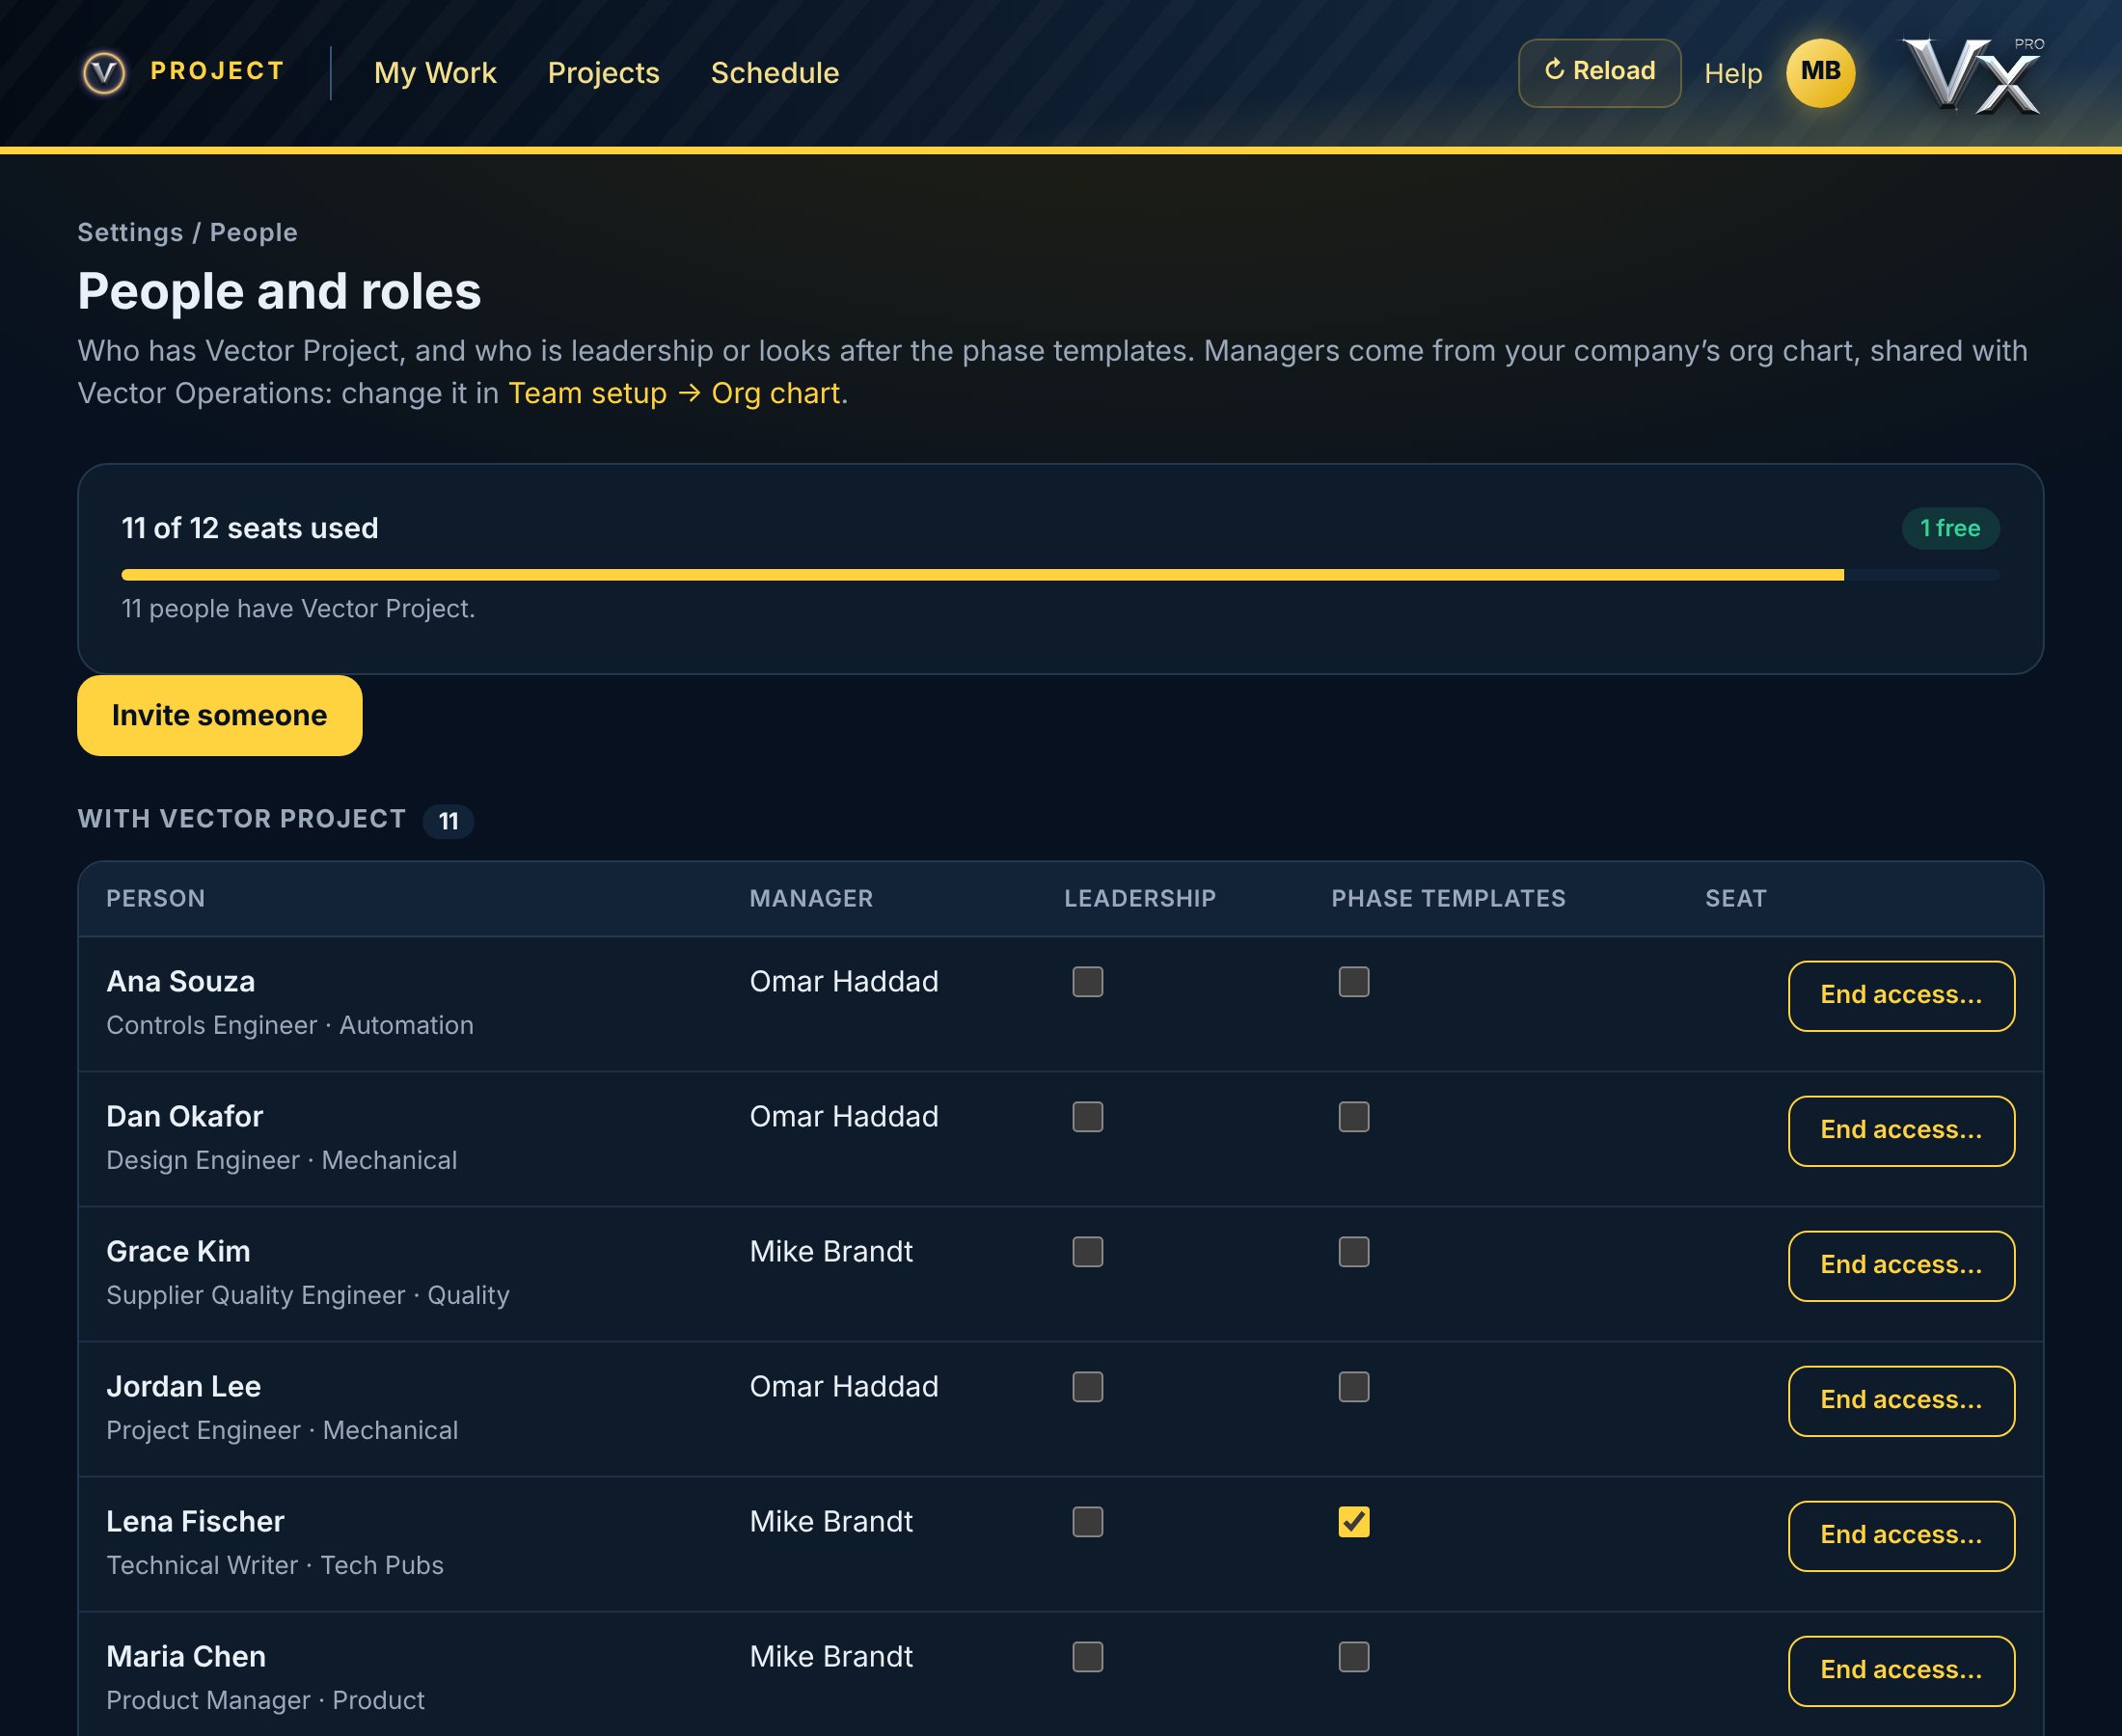Toggle Phase Templates checkbox for Maria Chen

pos(1353,1656)
